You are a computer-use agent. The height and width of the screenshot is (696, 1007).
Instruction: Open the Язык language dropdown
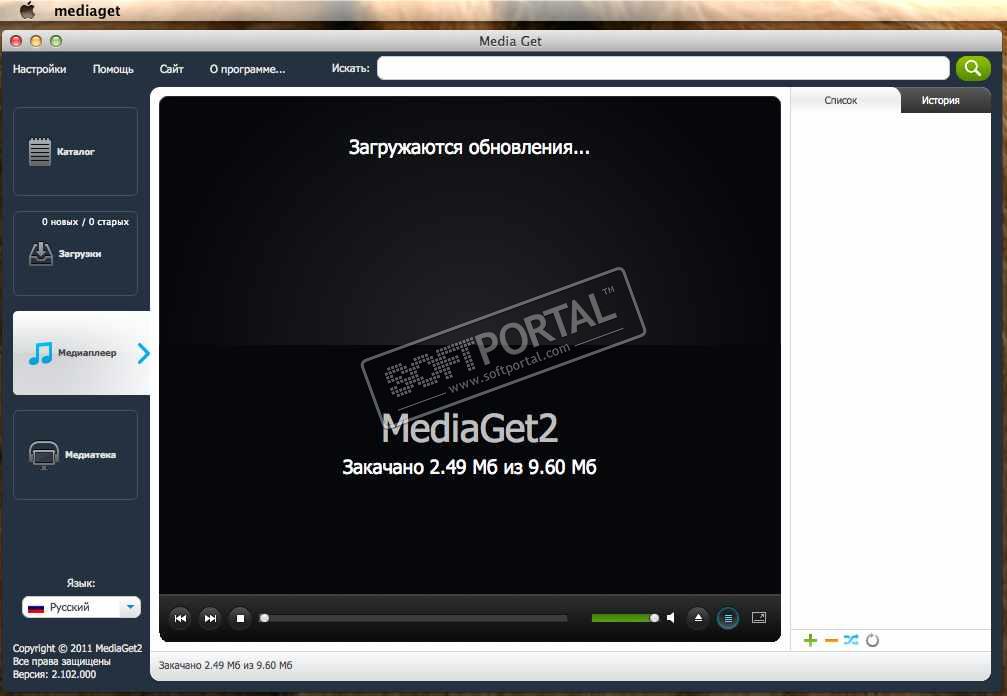click(x=82, y=607)
